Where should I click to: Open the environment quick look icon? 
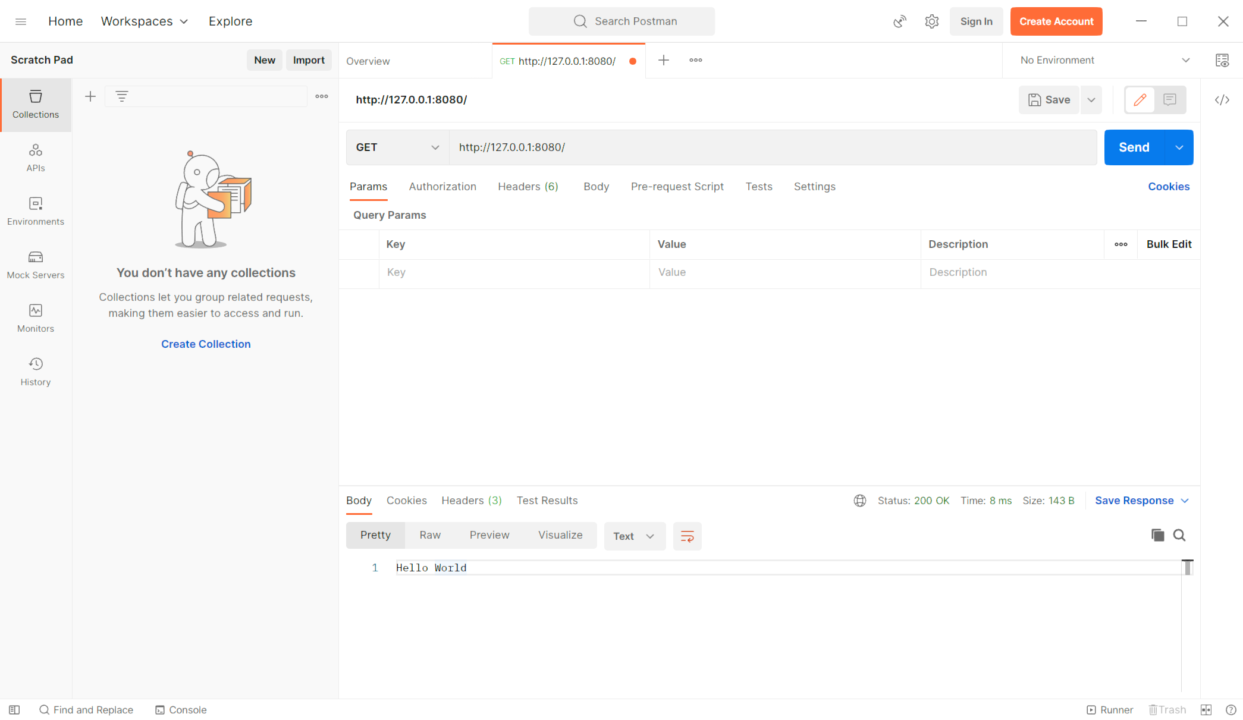tap(1222, 60)
